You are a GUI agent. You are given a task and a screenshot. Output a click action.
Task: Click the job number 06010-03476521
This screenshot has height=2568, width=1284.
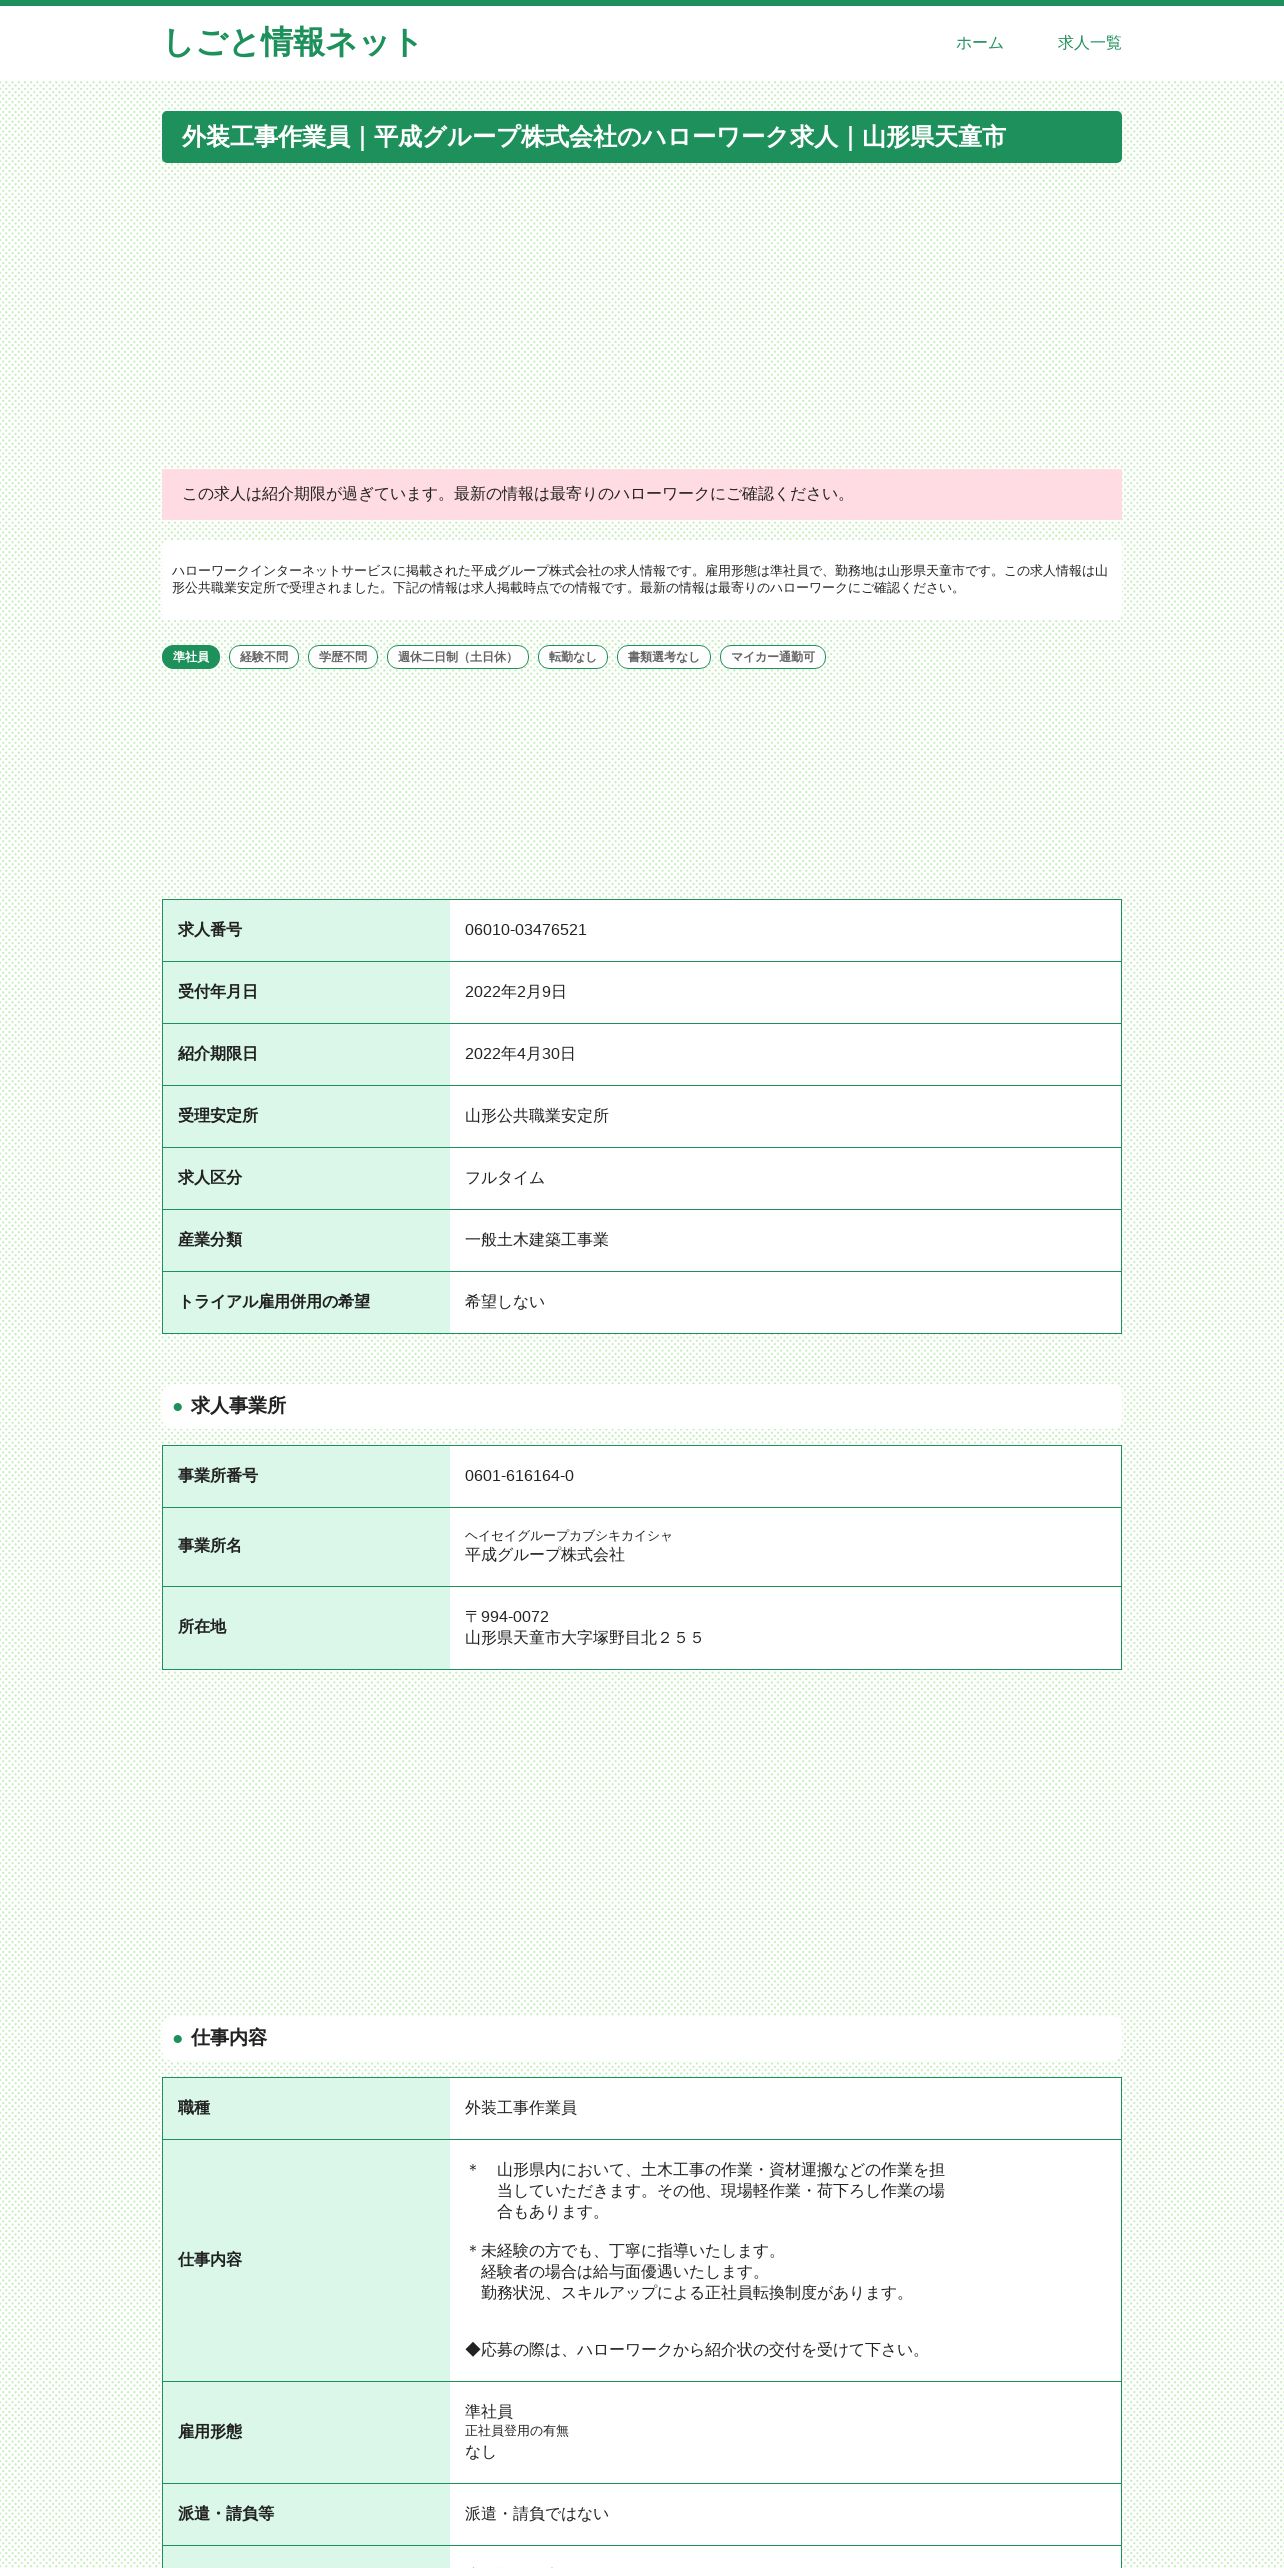click(x=526, y=930)
